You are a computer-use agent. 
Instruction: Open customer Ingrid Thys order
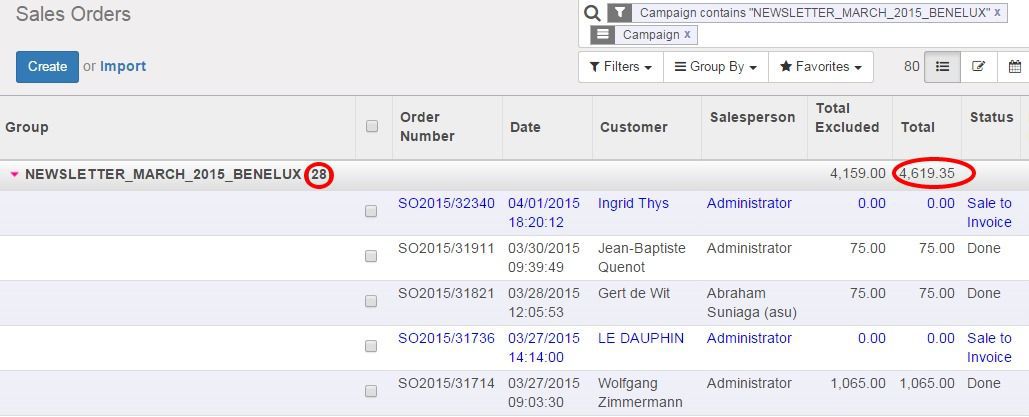pos(633,204)
